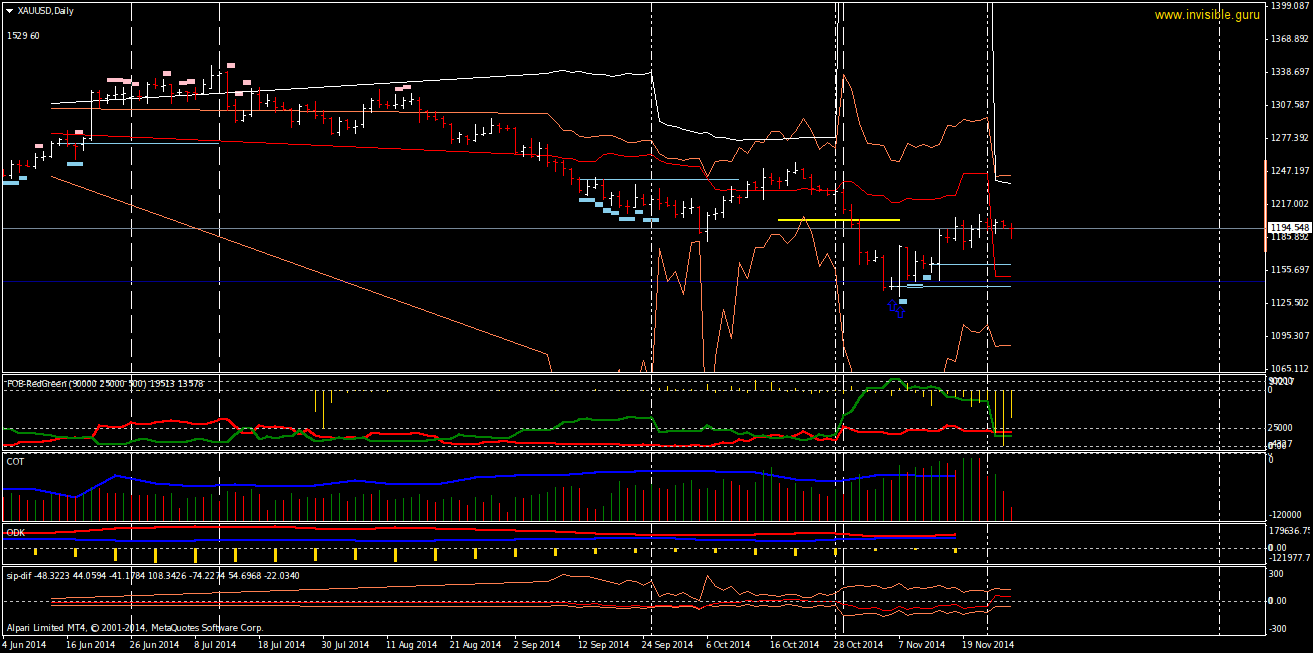1313x653 pixels.
Task: Click date label 4 Jun 2014
Action: 25,645
